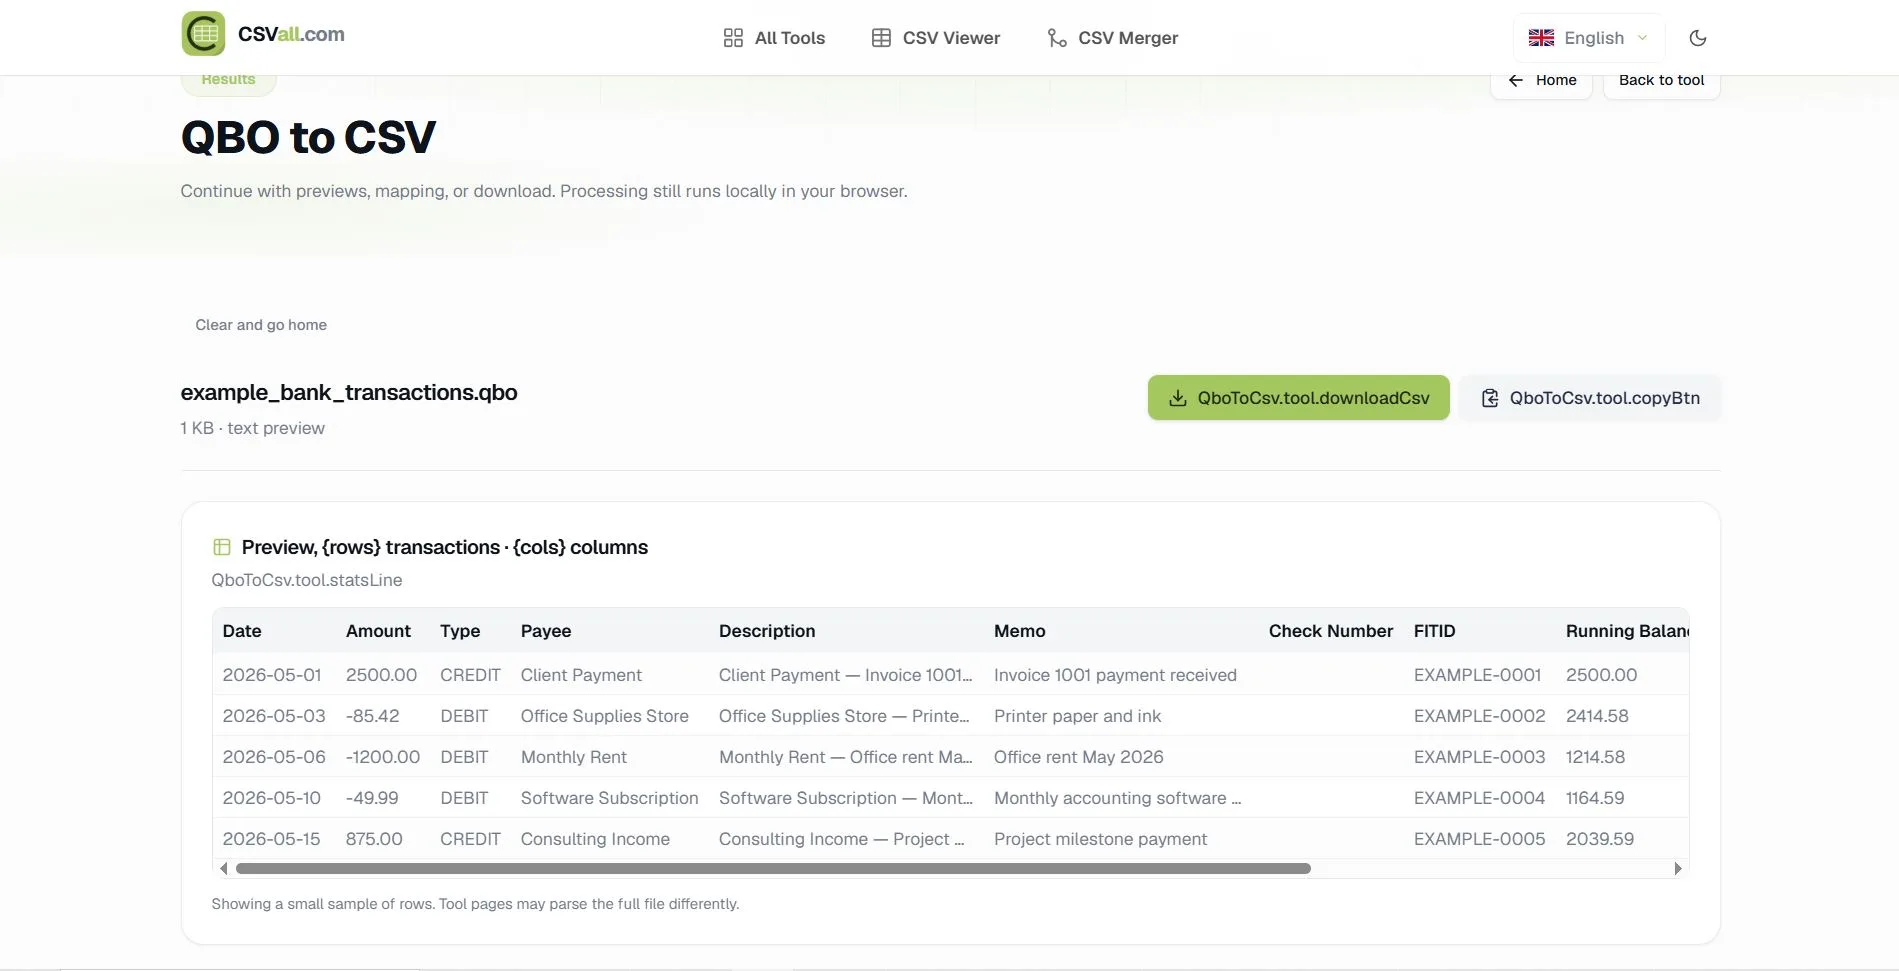
Task: Expand the English language dropdown chevron
Action: 1642,38
